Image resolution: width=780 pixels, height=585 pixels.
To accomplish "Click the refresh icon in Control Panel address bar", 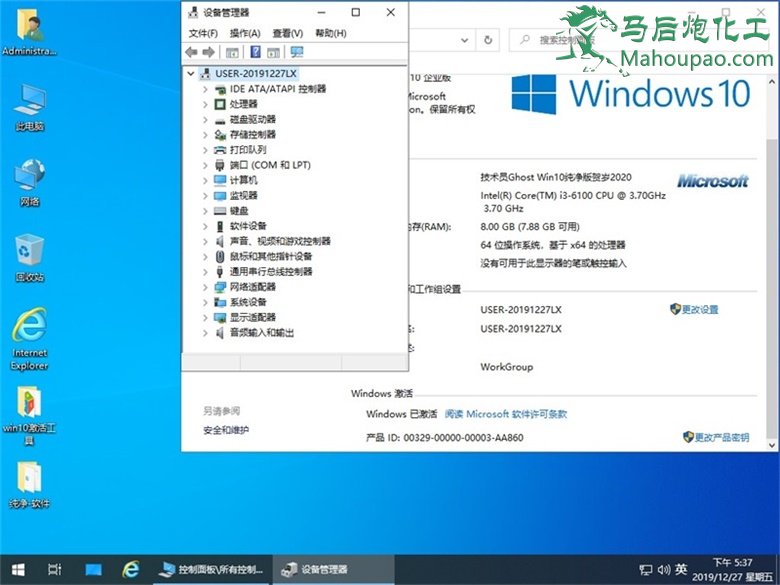I will [x=488, y=40].
